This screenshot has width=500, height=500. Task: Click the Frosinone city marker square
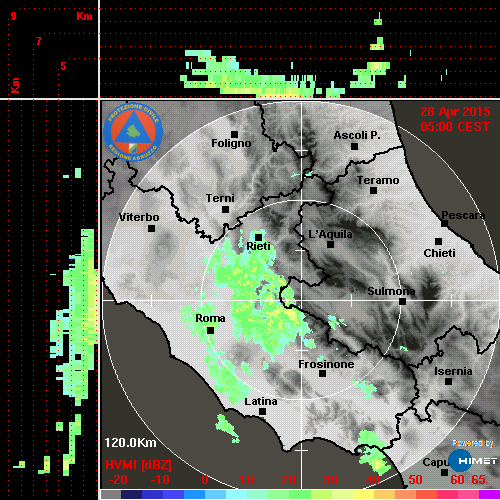(322, 373)
